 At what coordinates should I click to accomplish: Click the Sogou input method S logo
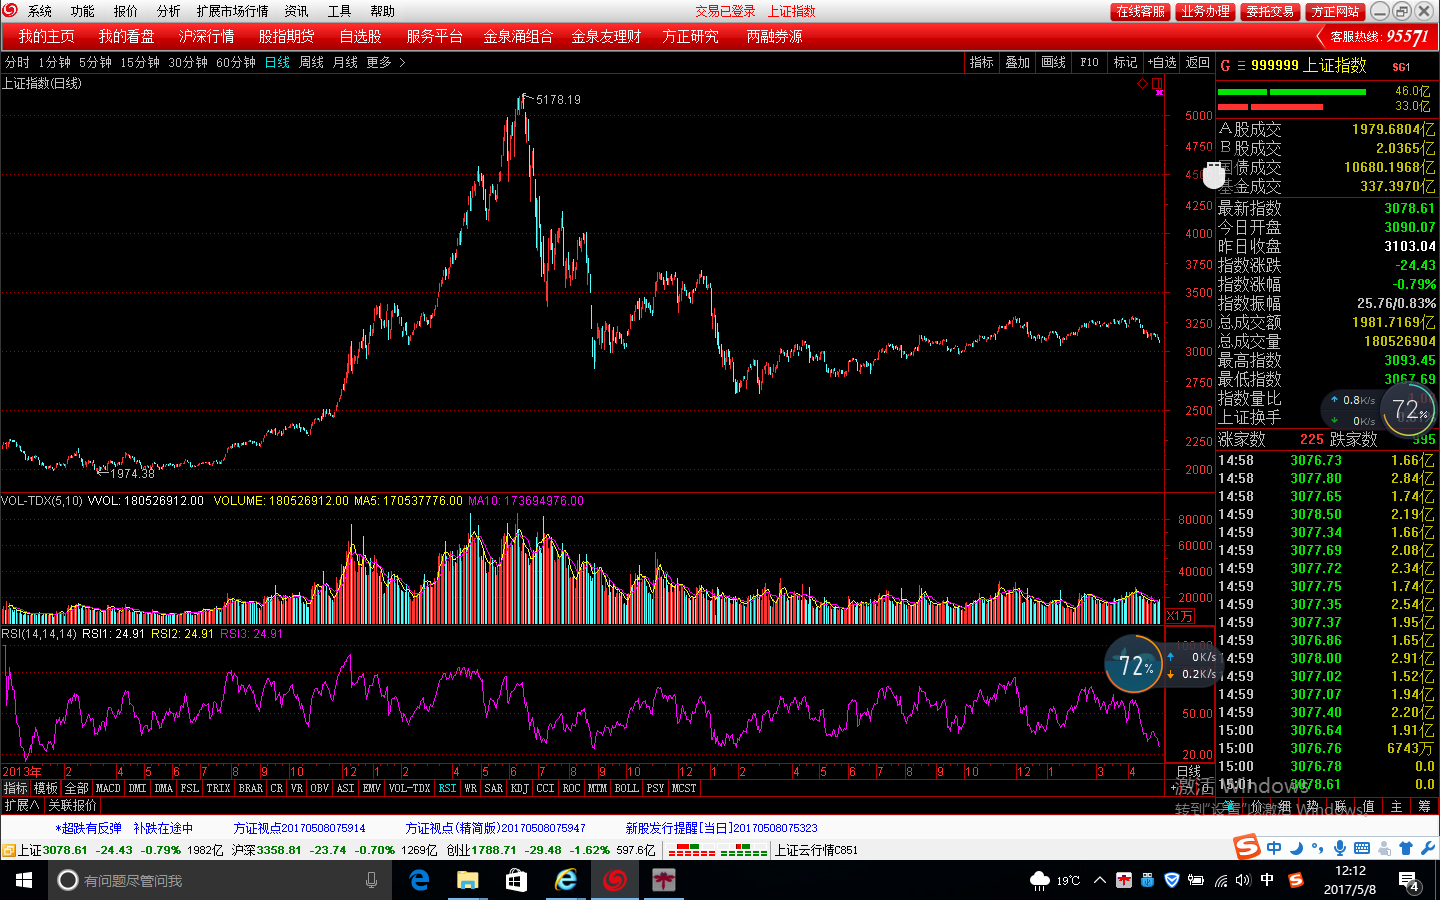[x=1247, y=847]
